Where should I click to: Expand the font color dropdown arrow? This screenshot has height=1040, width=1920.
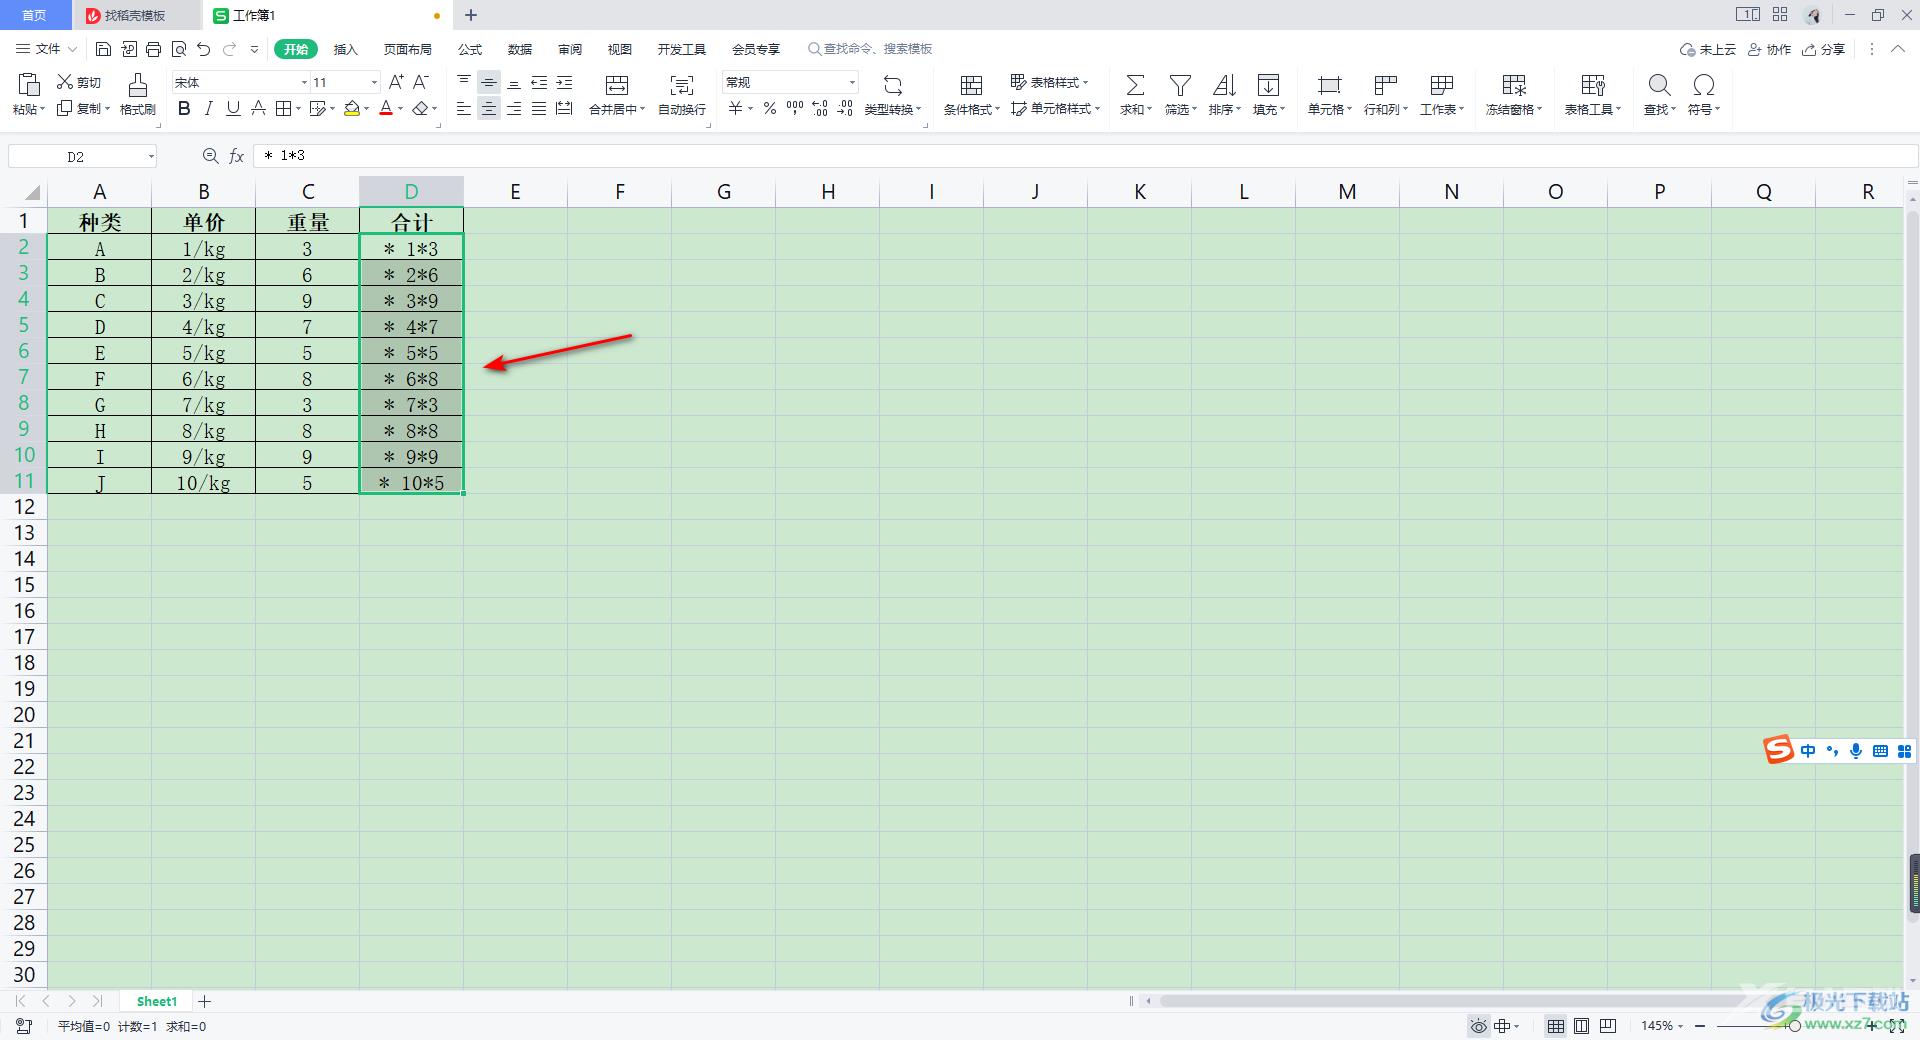(401, 109)
